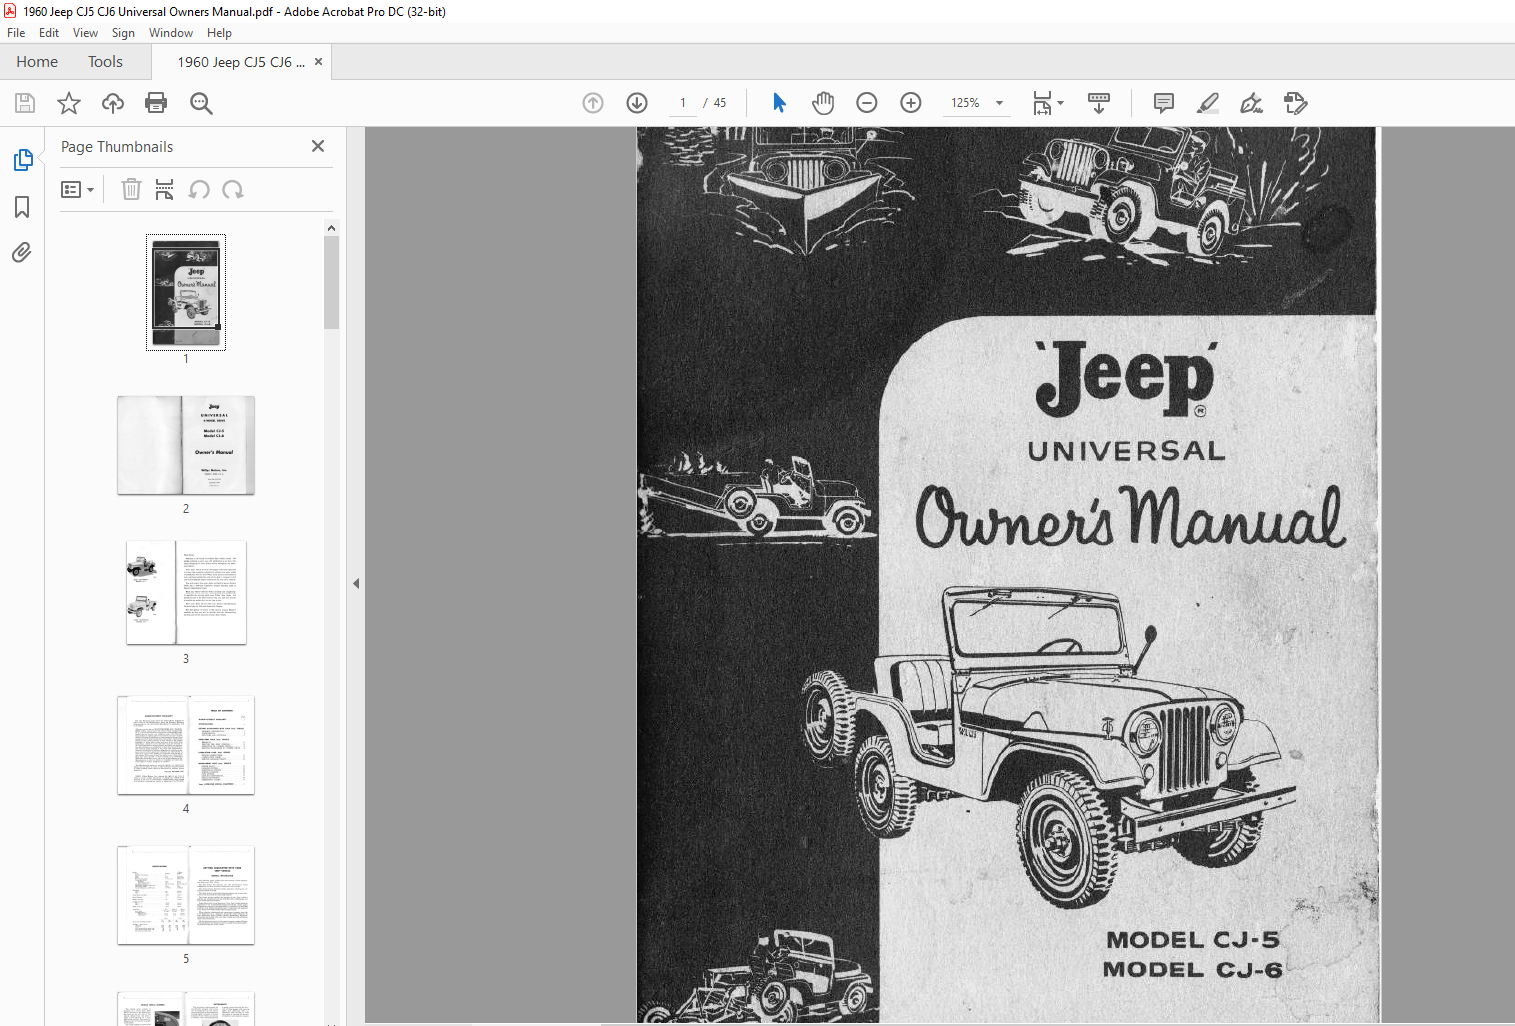Open the View menu
The image size is (1515, 1026).
pos(85,33)
